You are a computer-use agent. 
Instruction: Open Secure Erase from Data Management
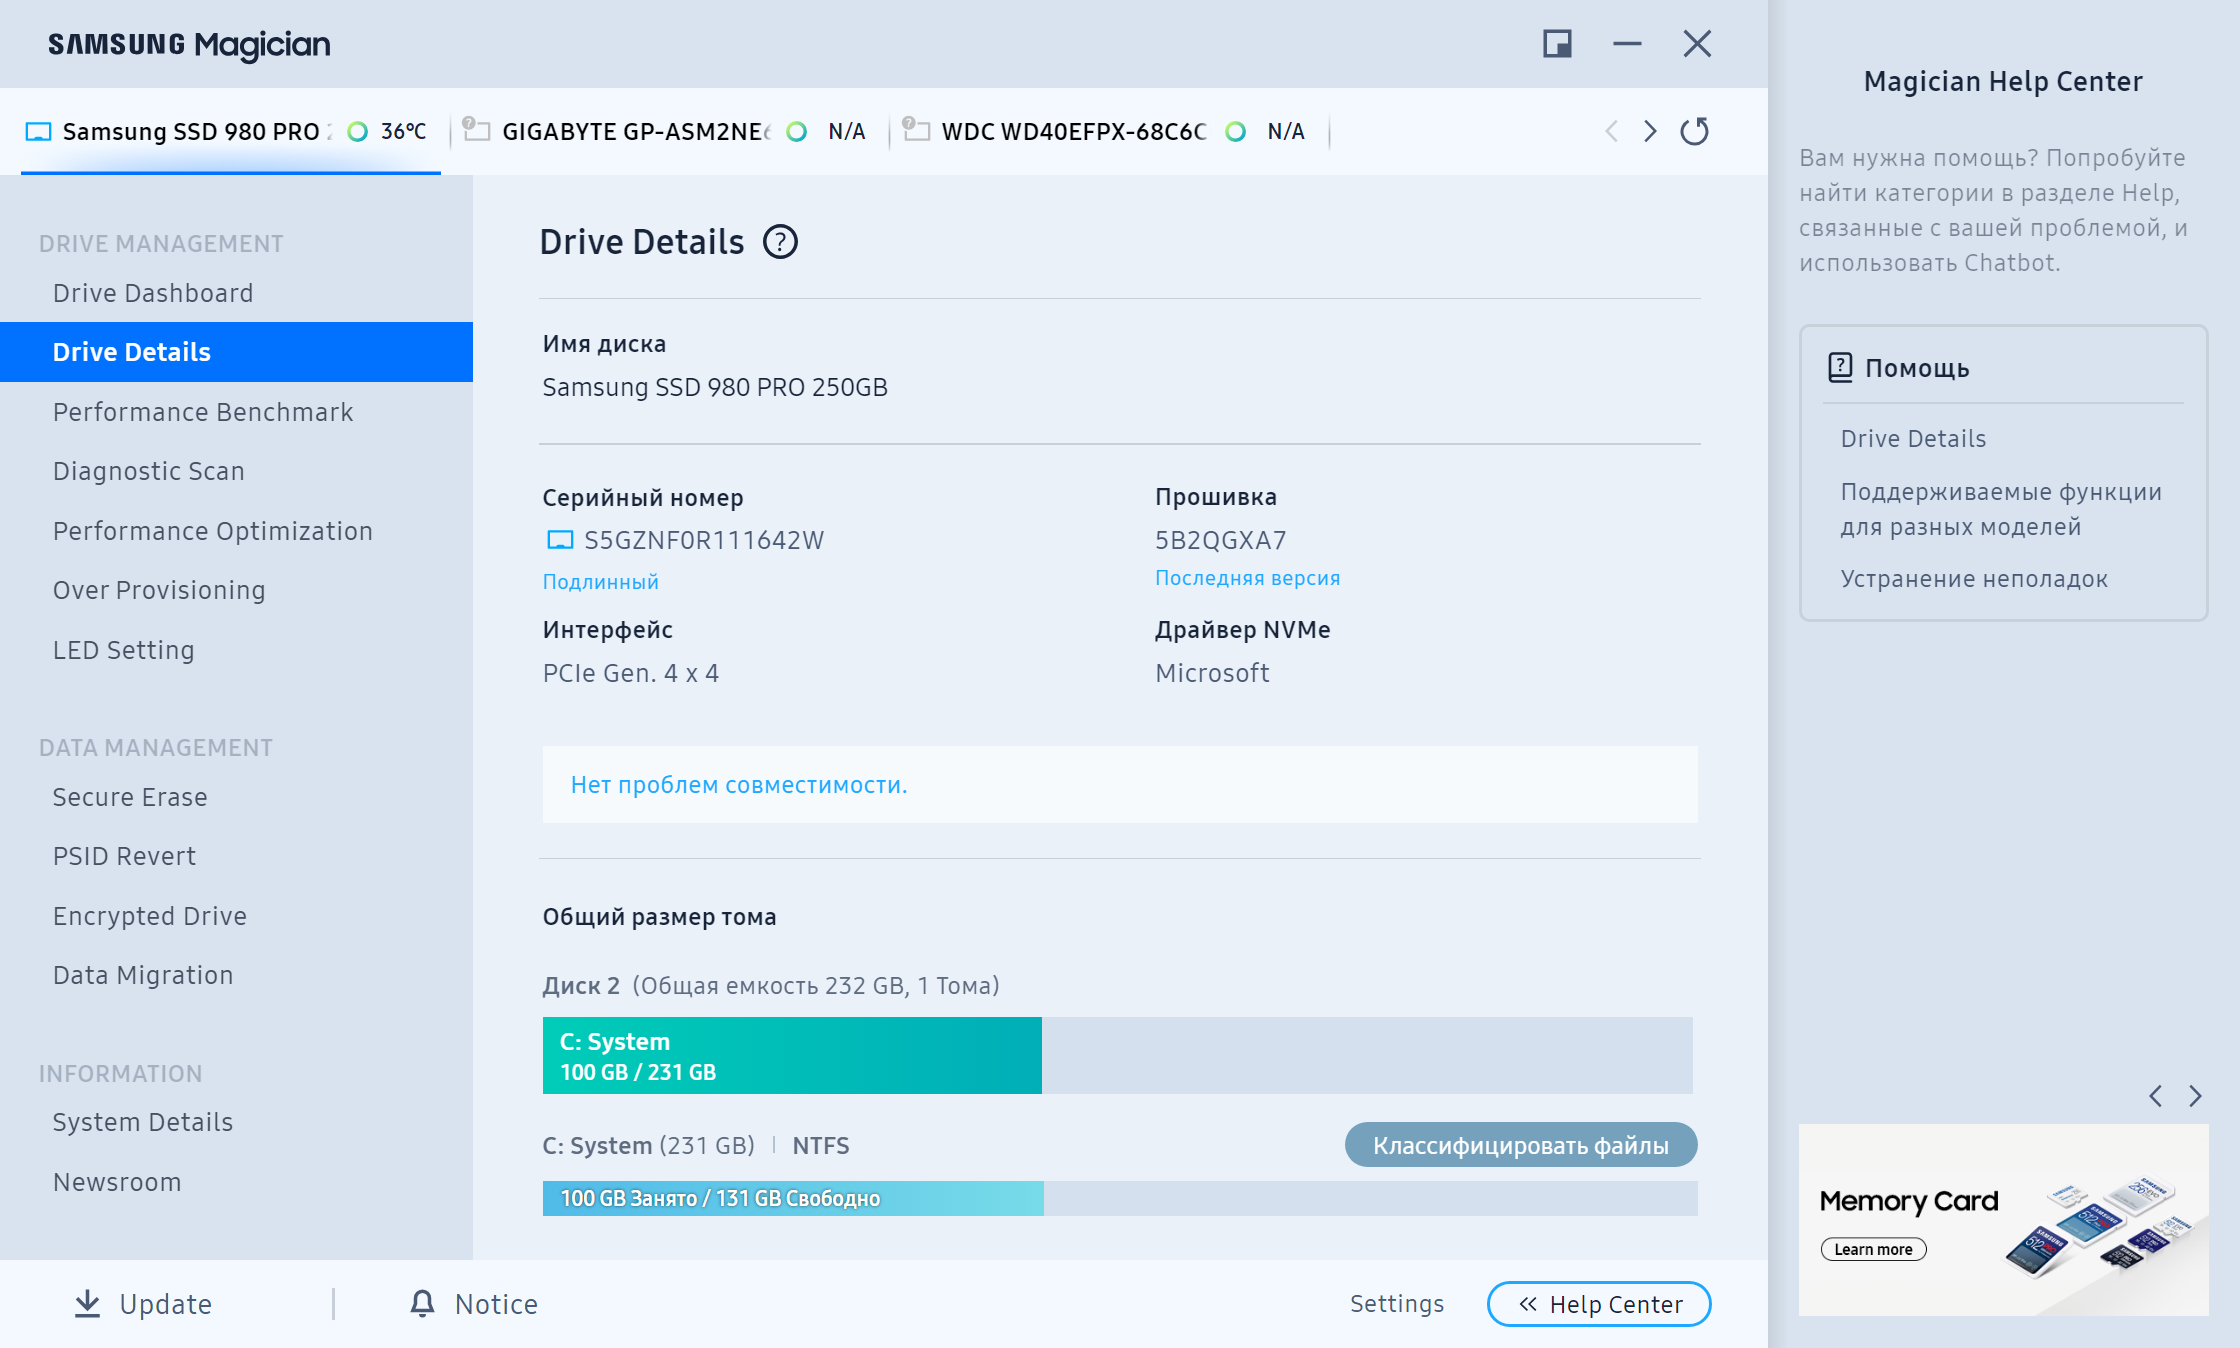[x=130, y=797]
